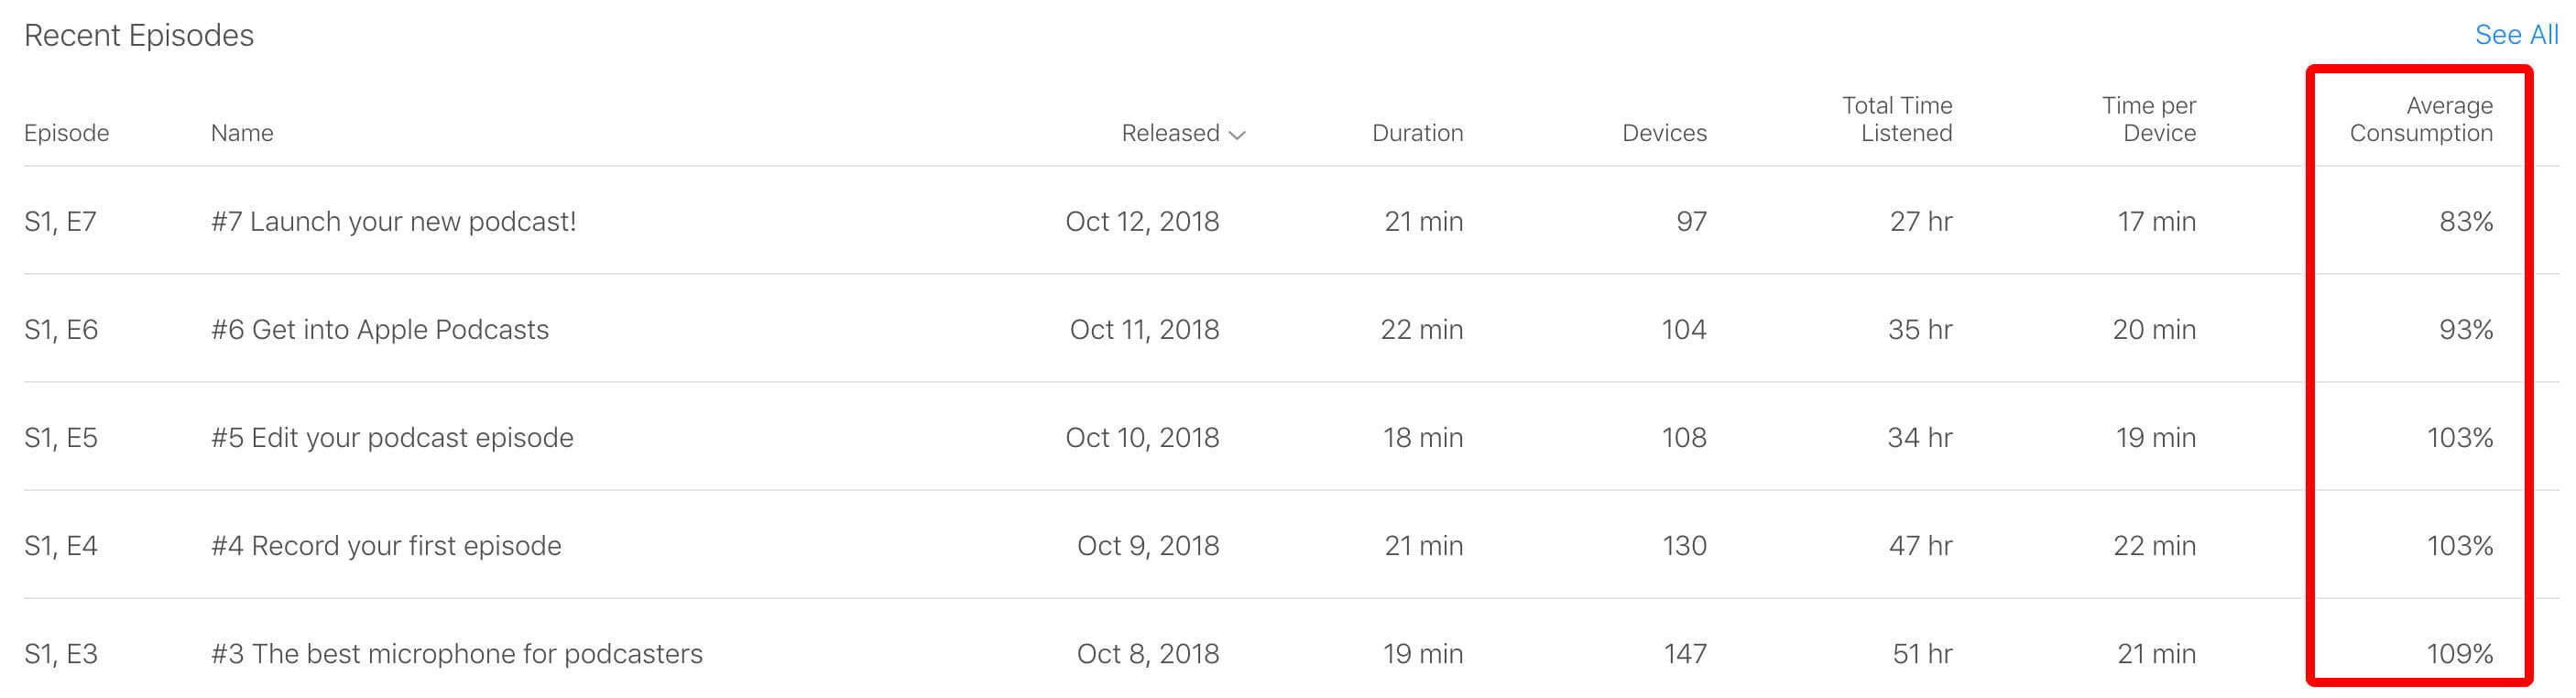Open episode #7 Launch your new podcast!
The height and width of the screenshot is (698, 2576).
394,221
